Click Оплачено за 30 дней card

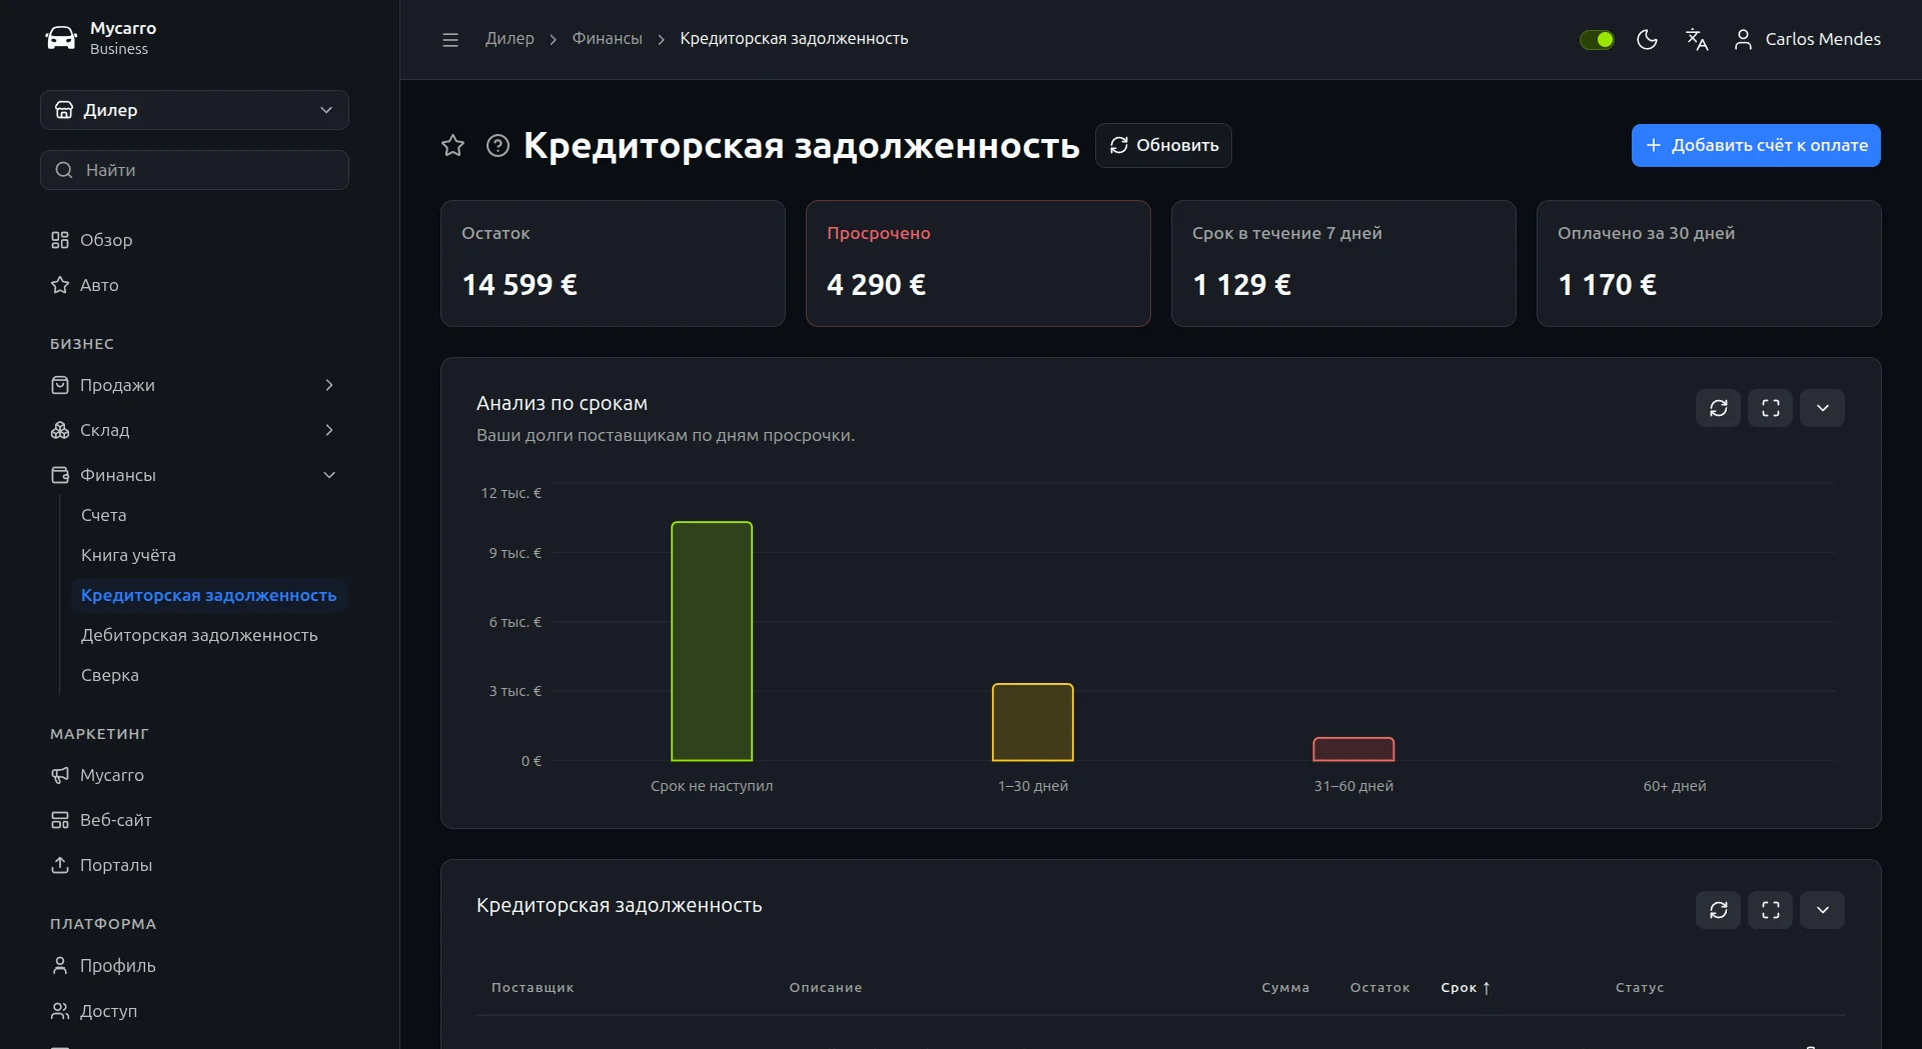coord(1709,264)
